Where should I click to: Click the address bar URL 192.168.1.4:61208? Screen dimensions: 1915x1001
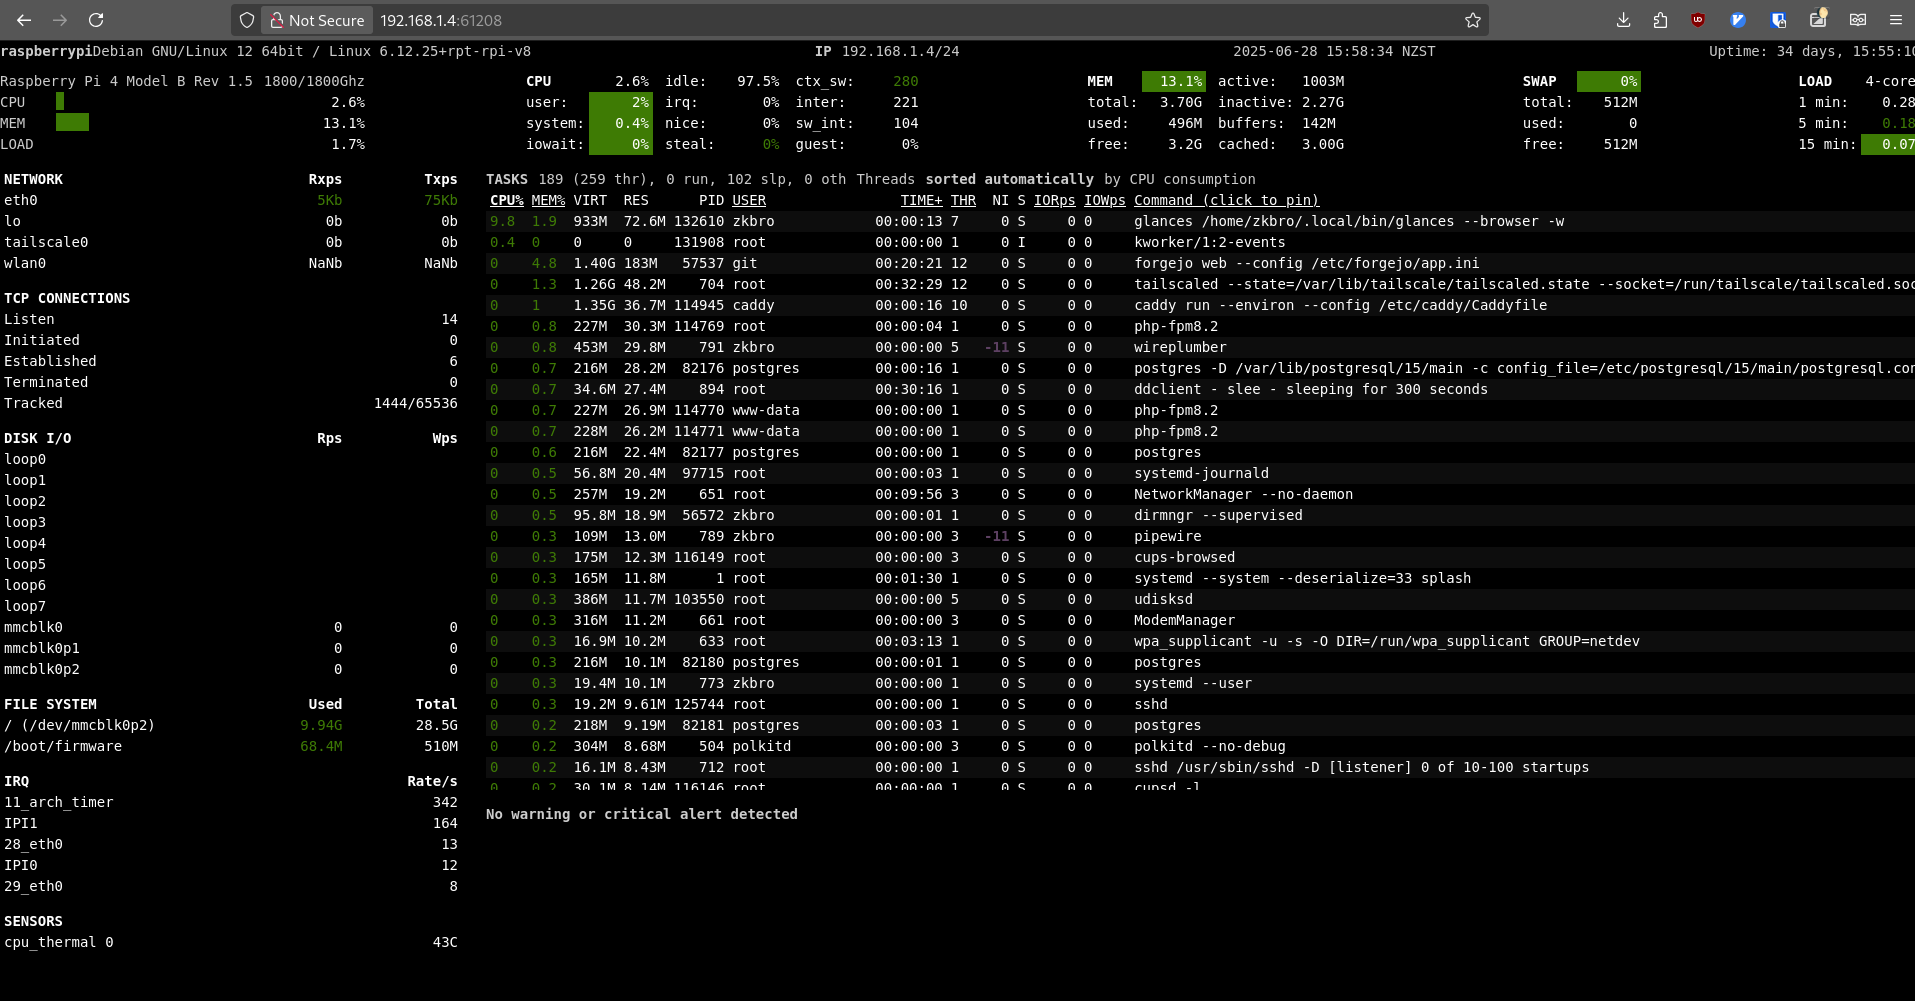click(441, 20)
